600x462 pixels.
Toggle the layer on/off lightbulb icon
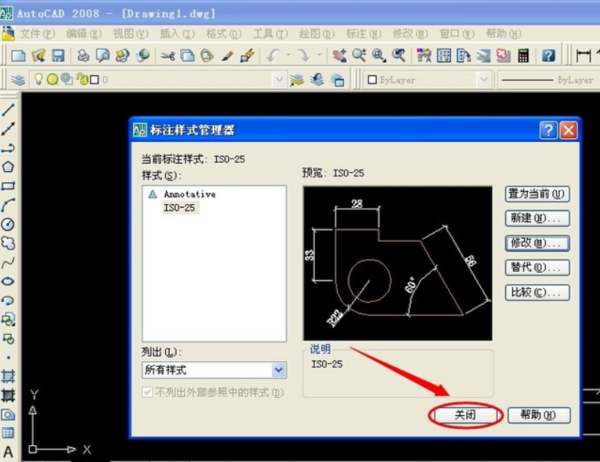pos(38,79)
